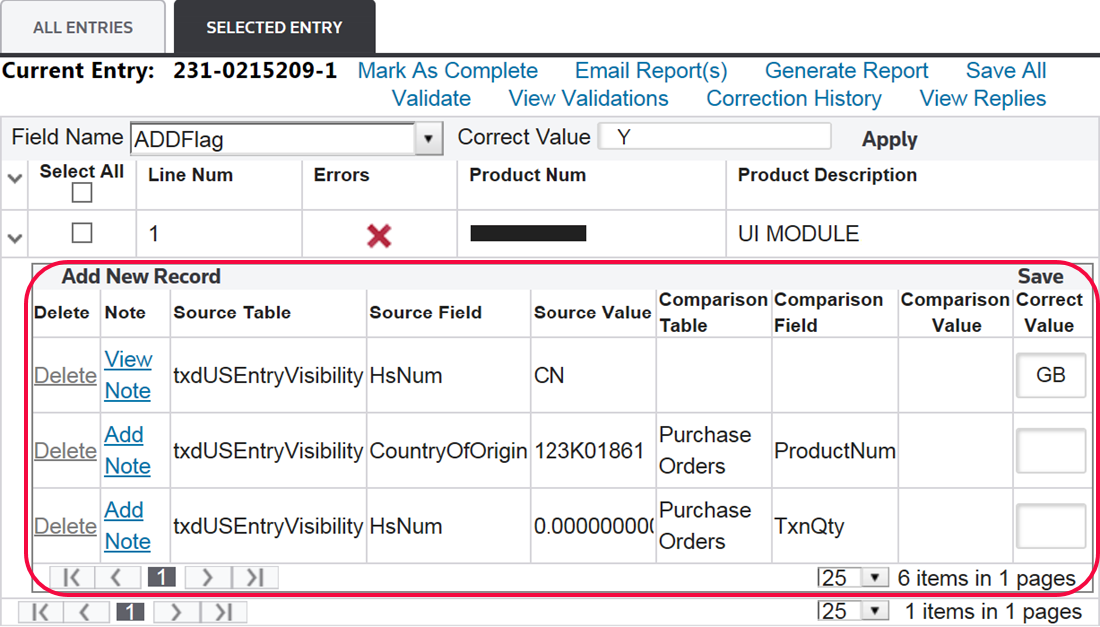The image size is (1100, 627).
Task: Click the Correct Value input showing Y
Action: tap(714, 136)
